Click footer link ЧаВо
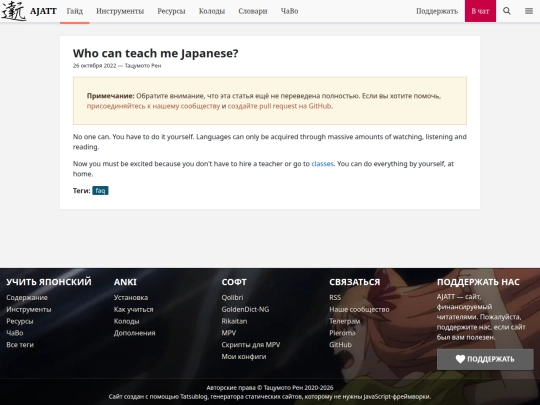This screenshot has width=540, height=405. 15,333
